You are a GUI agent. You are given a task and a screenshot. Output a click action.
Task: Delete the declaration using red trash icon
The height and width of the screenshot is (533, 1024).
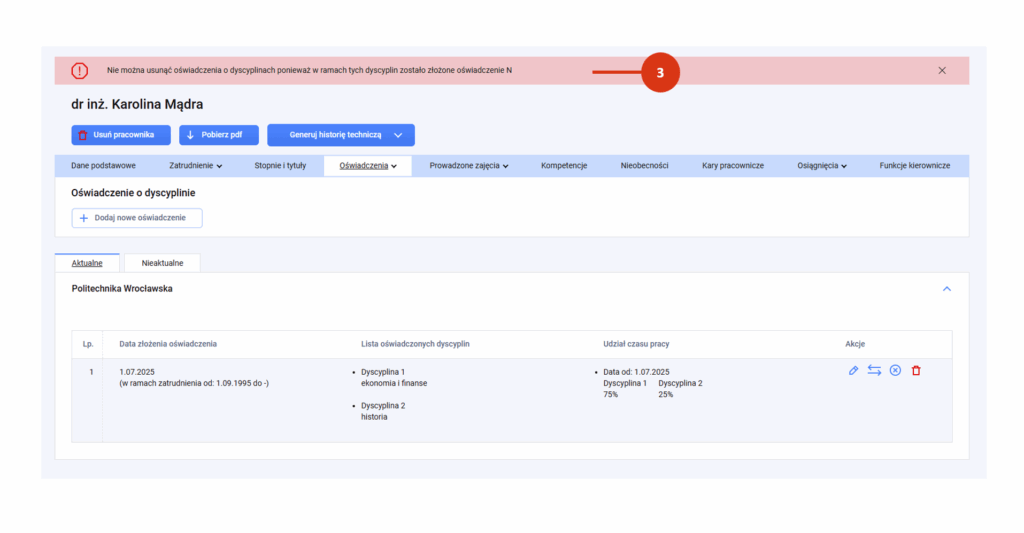coord(916,370)
